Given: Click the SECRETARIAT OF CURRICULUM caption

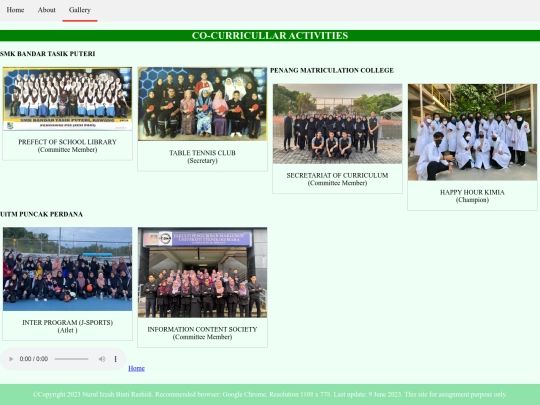Looking at the screenshot, I should 338,175.
